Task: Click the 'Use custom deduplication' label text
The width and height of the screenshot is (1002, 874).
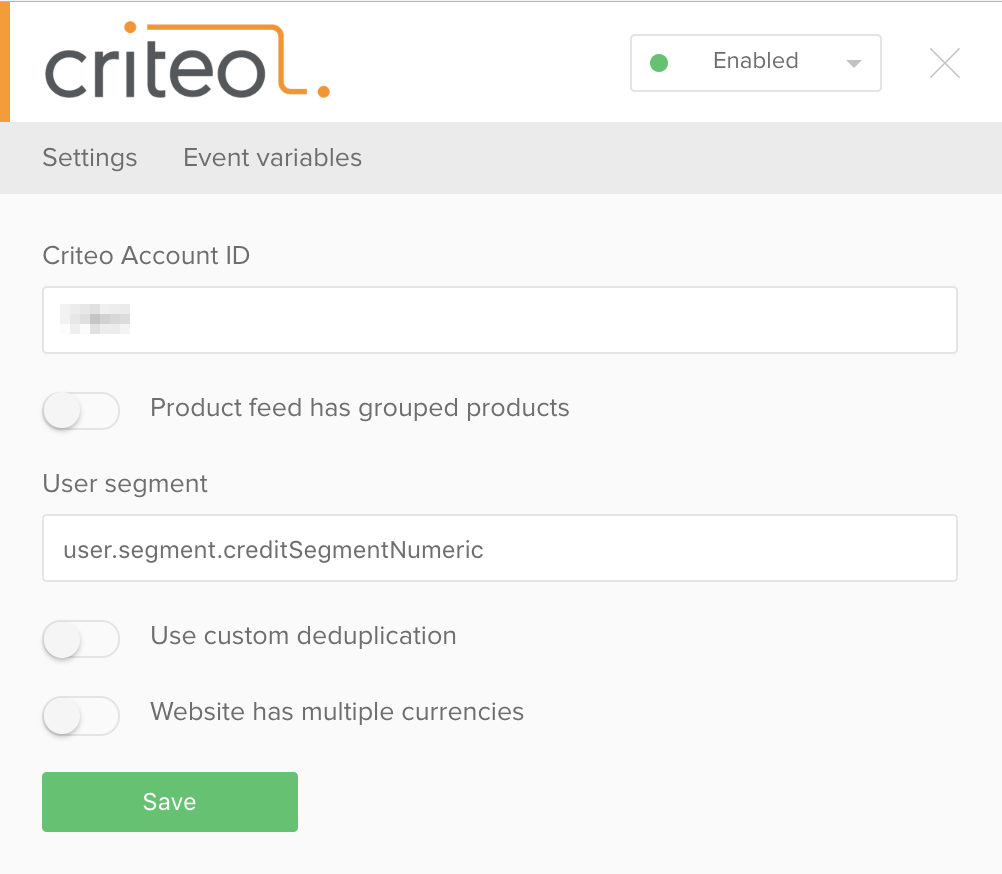Action: pos(303,636)
